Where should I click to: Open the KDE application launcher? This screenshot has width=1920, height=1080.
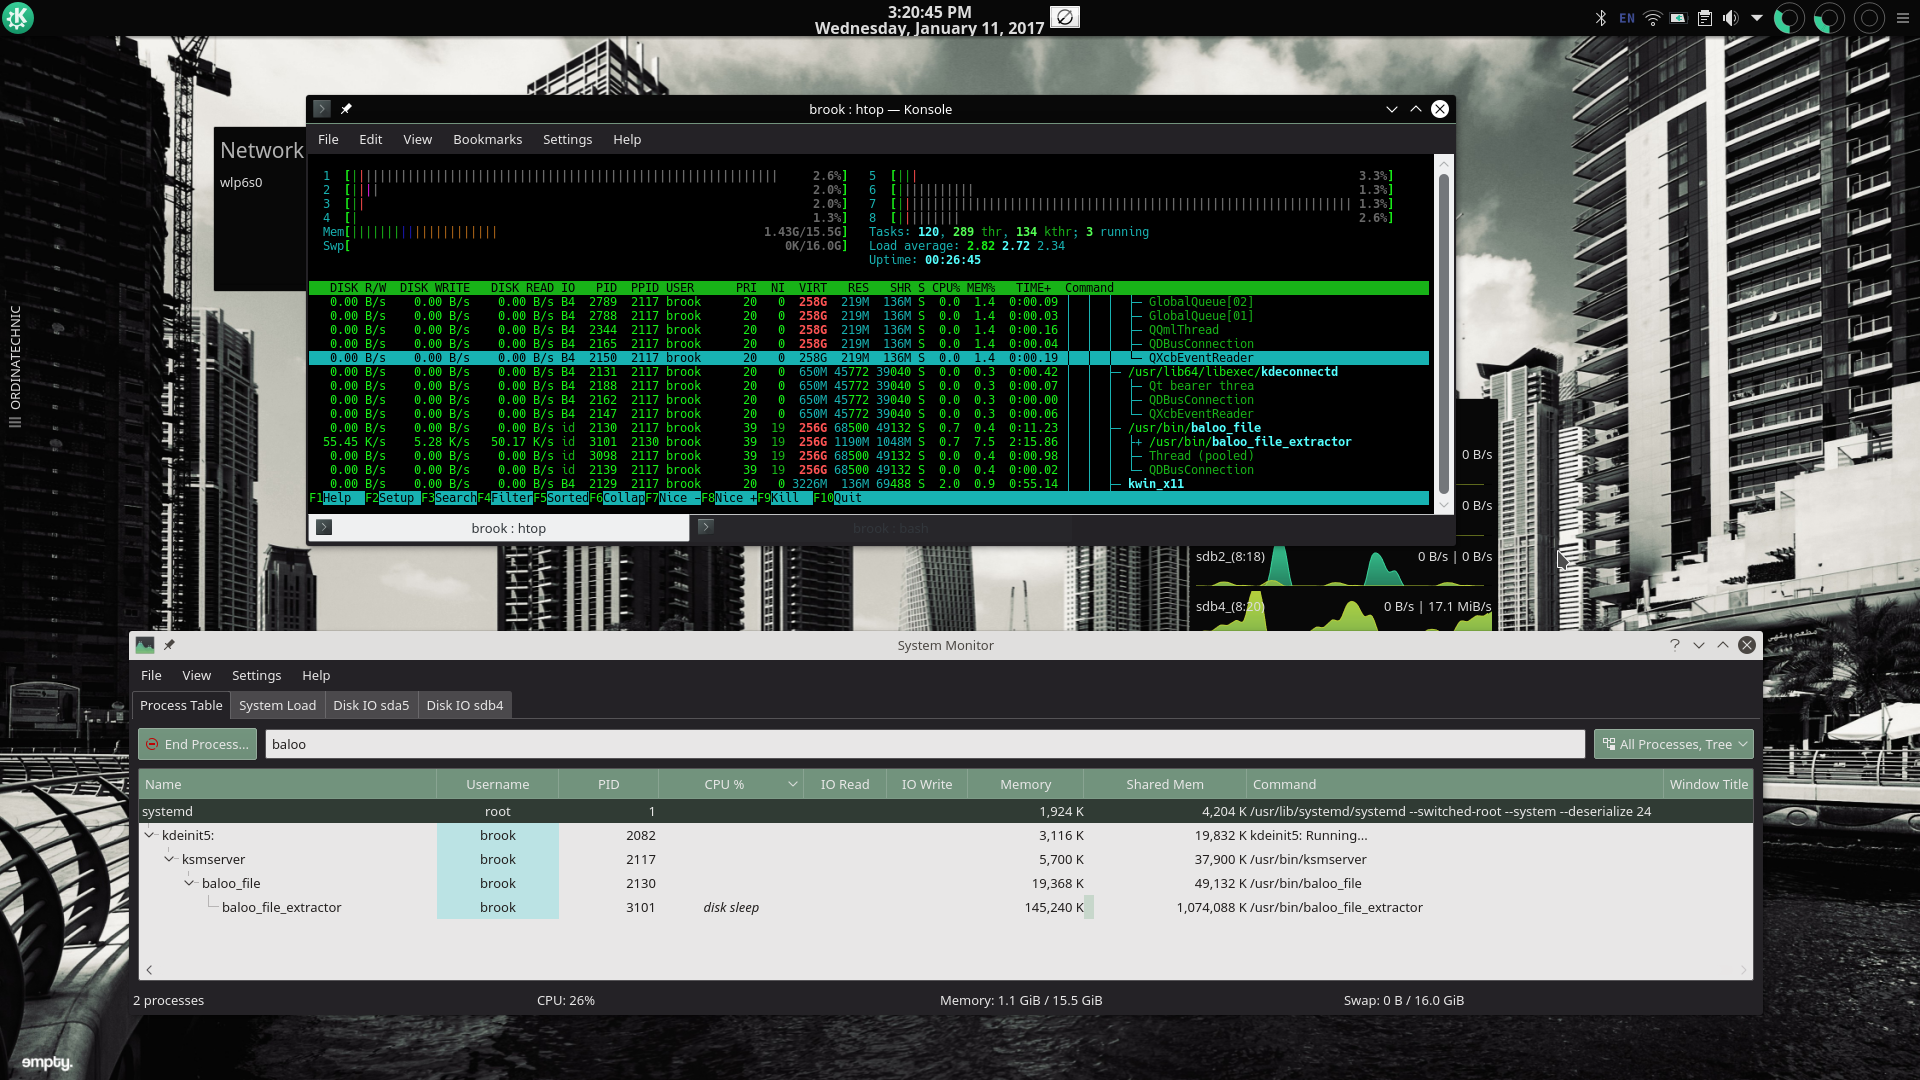coord(18,18)
